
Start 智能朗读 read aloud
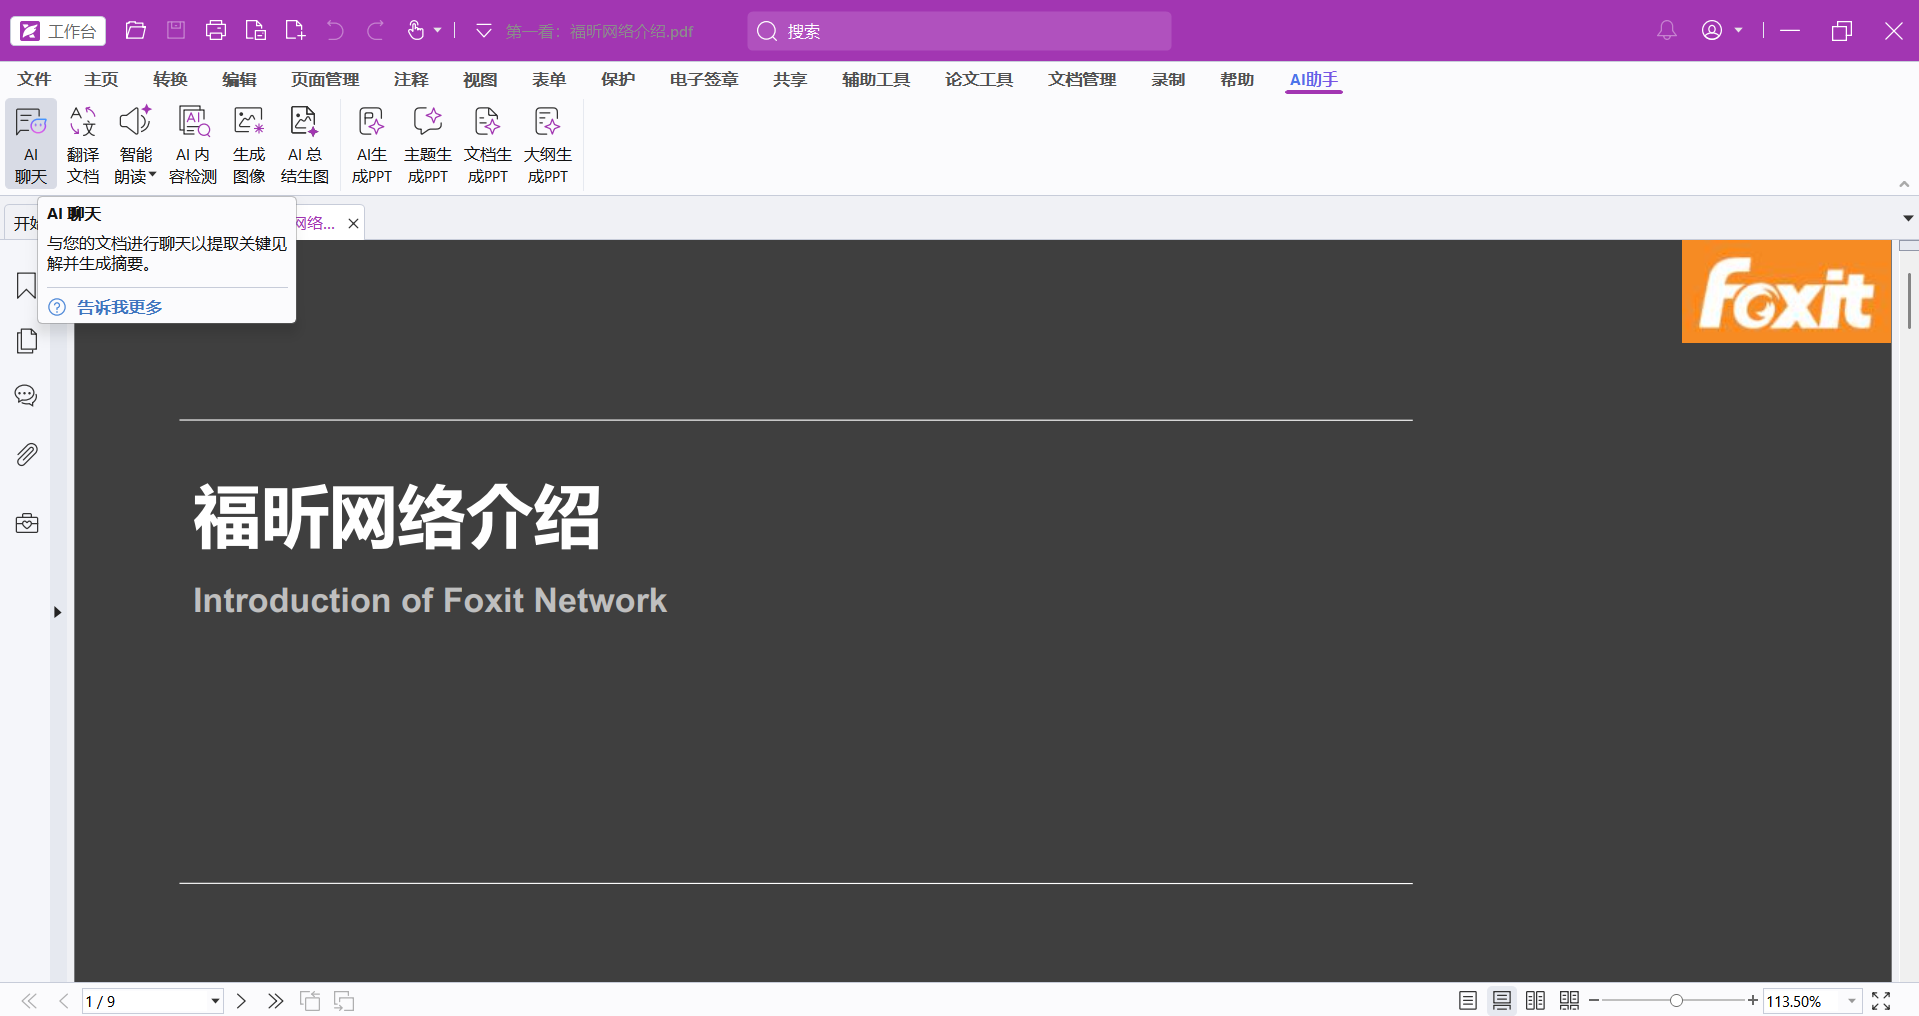(135, 145)
